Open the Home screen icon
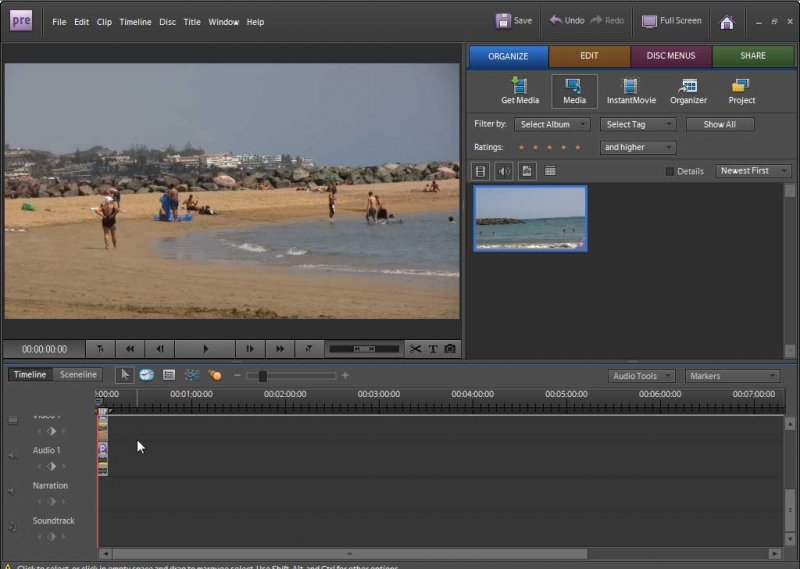This screenshot has width=800, height=569. (x=727, y=21)
